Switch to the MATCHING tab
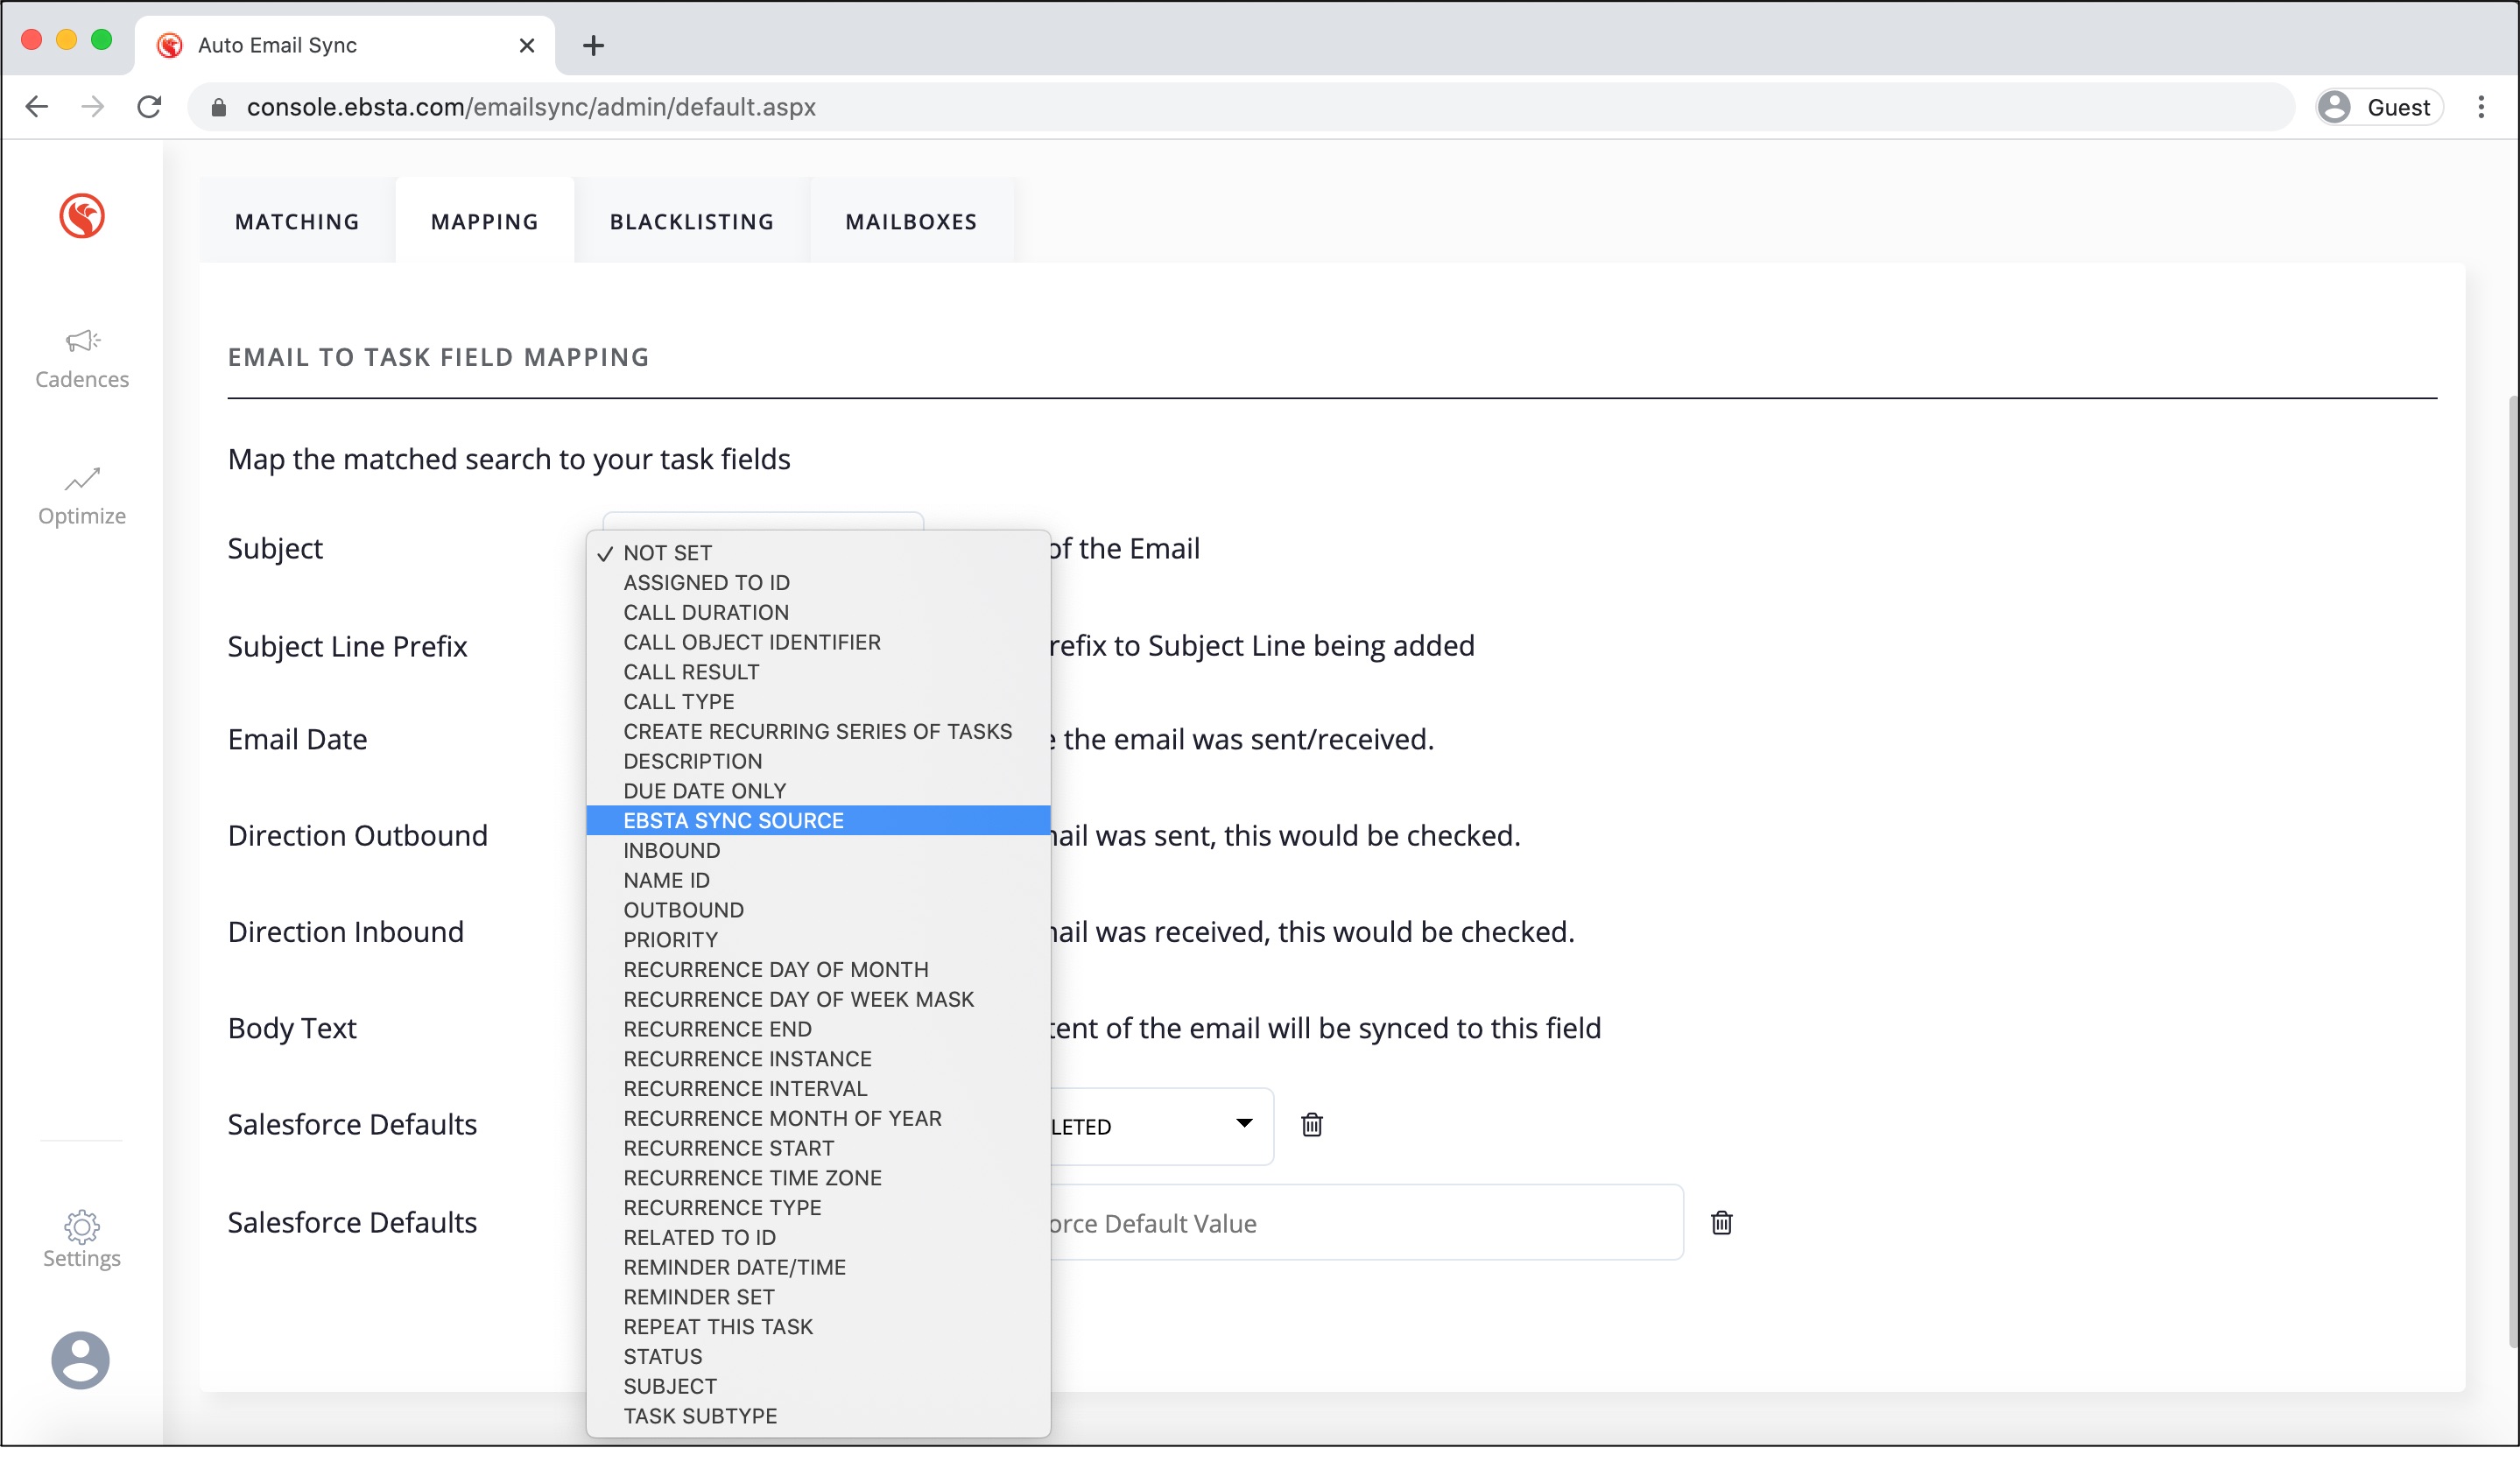 [297, 222]
